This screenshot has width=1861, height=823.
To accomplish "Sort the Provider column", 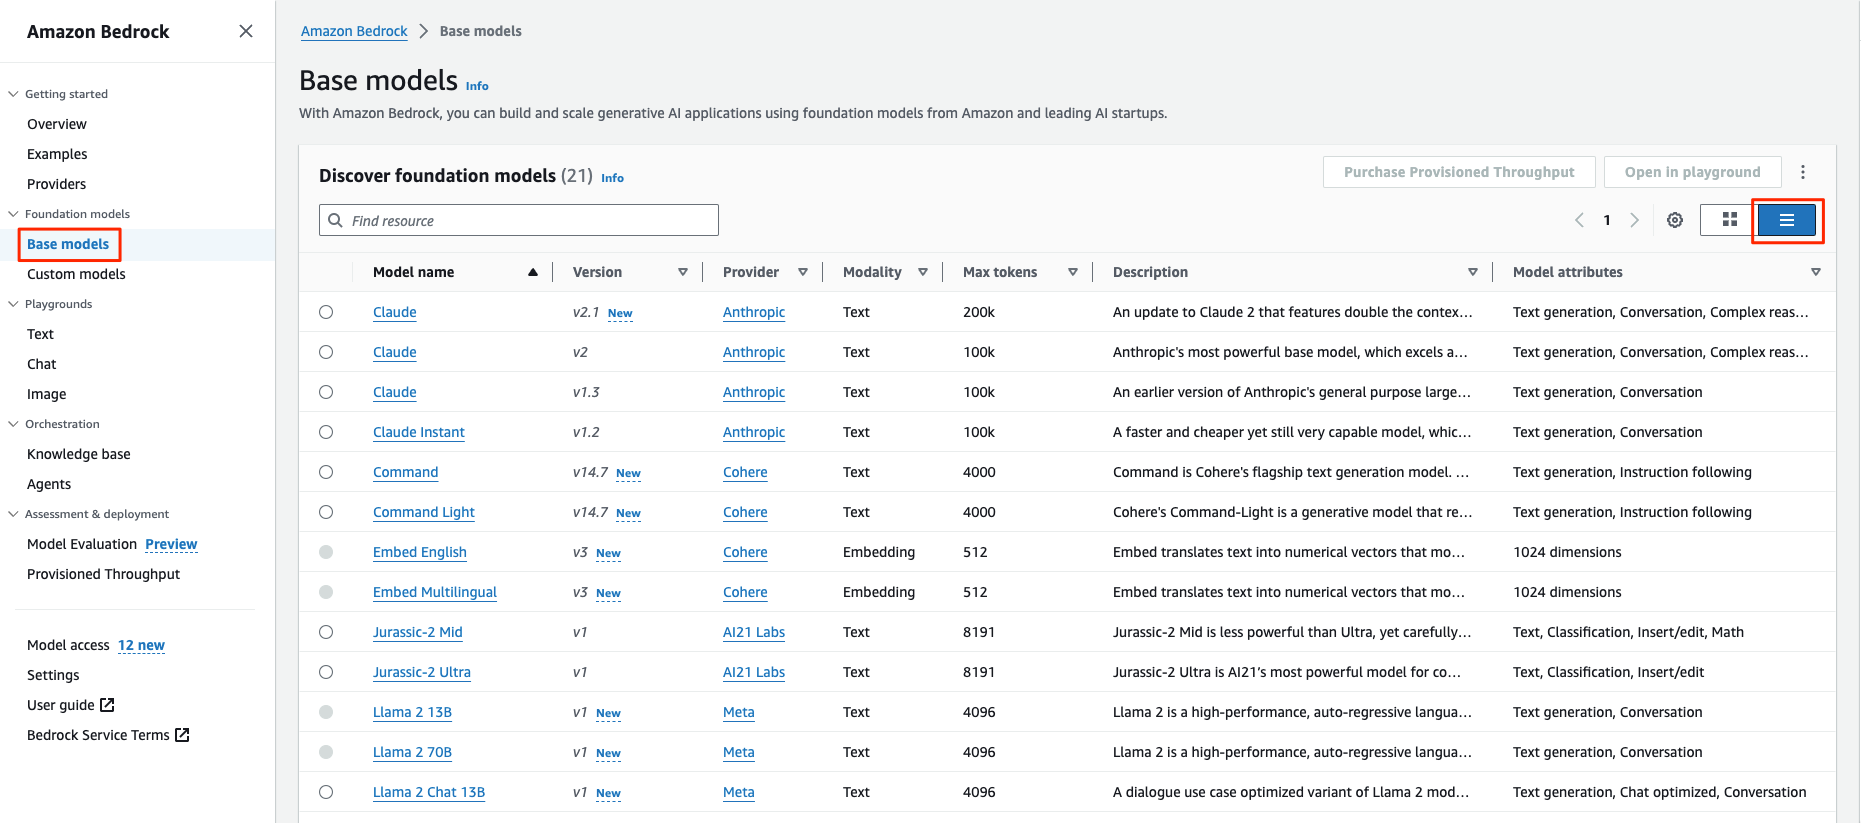I will pyautogui.click(x=803, y=272).
